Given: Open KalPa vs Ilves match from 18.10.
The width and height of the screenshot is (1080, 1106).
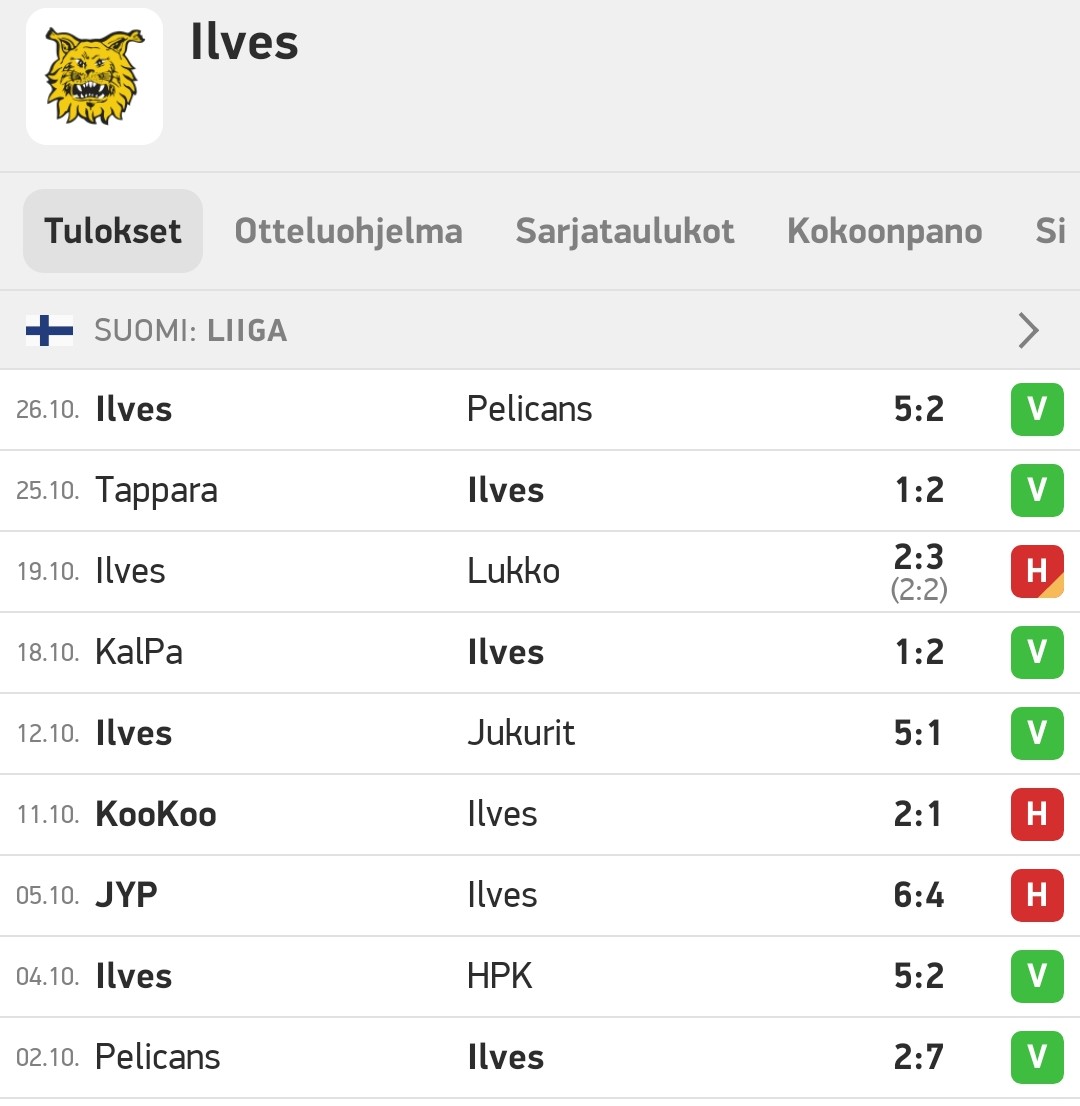Looking at the screenshot, I should point(540,652).
